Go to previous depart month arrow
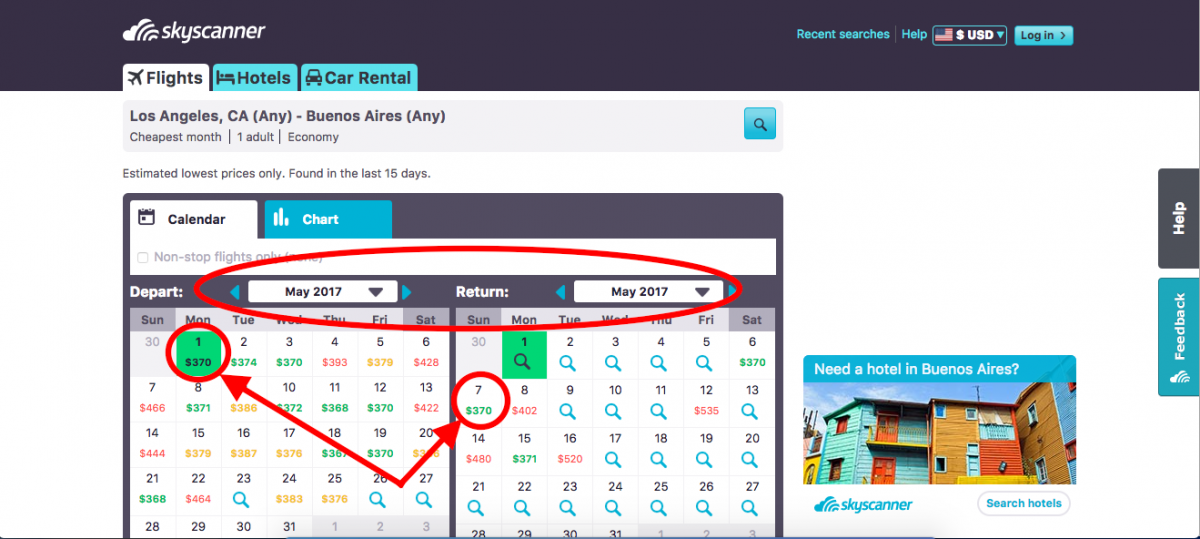1200x539 pixels. pyautogui.click(x=235, y=292)
